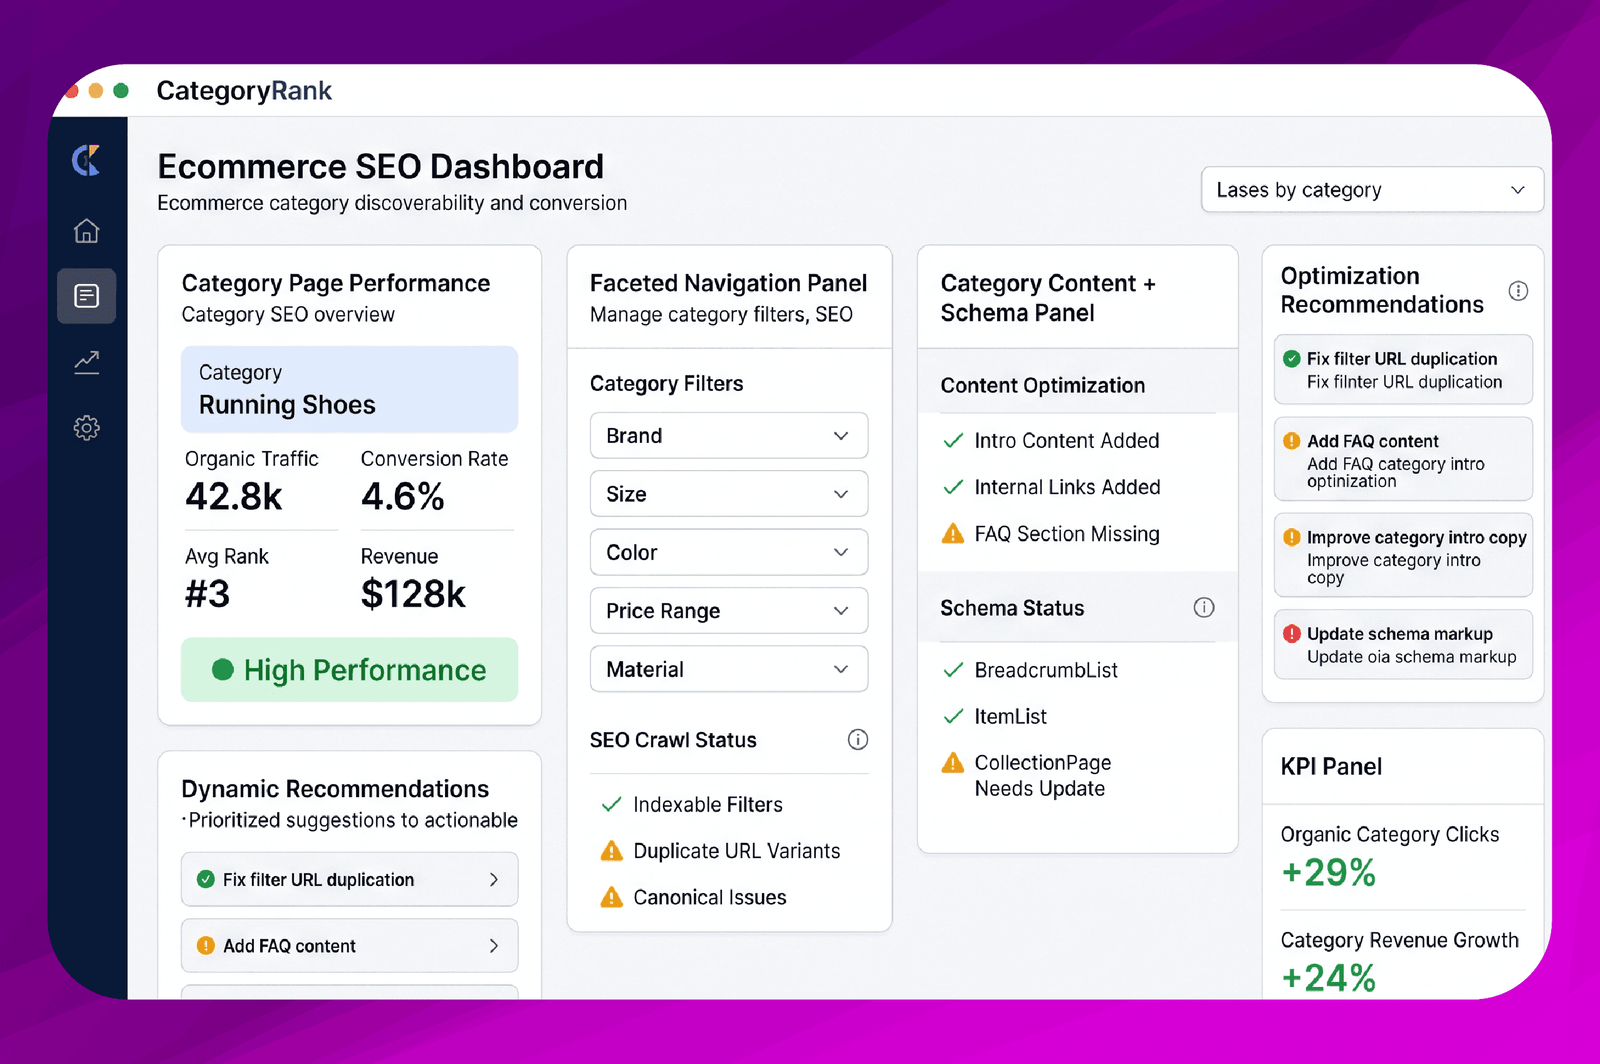This screenshot has width=1600, height=1064.
Task: Expand the Price Range filter dropdown
Action: (x=729, y=611)
